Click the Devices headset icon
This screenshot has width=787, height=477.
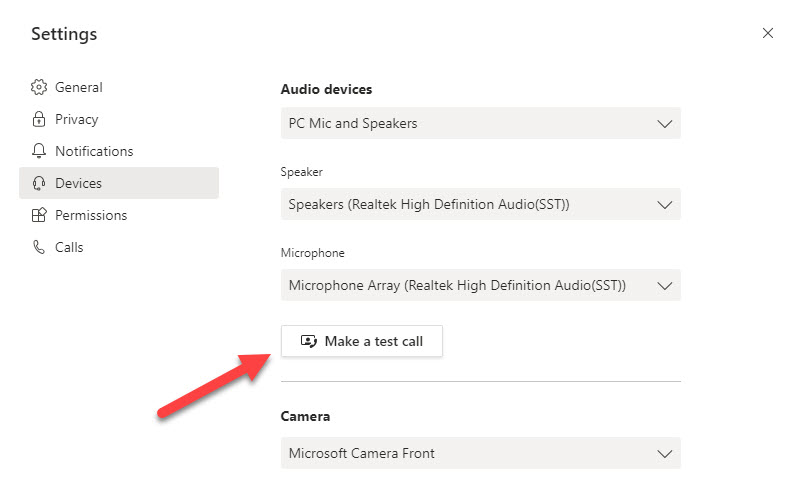click(x=39, y=184)
